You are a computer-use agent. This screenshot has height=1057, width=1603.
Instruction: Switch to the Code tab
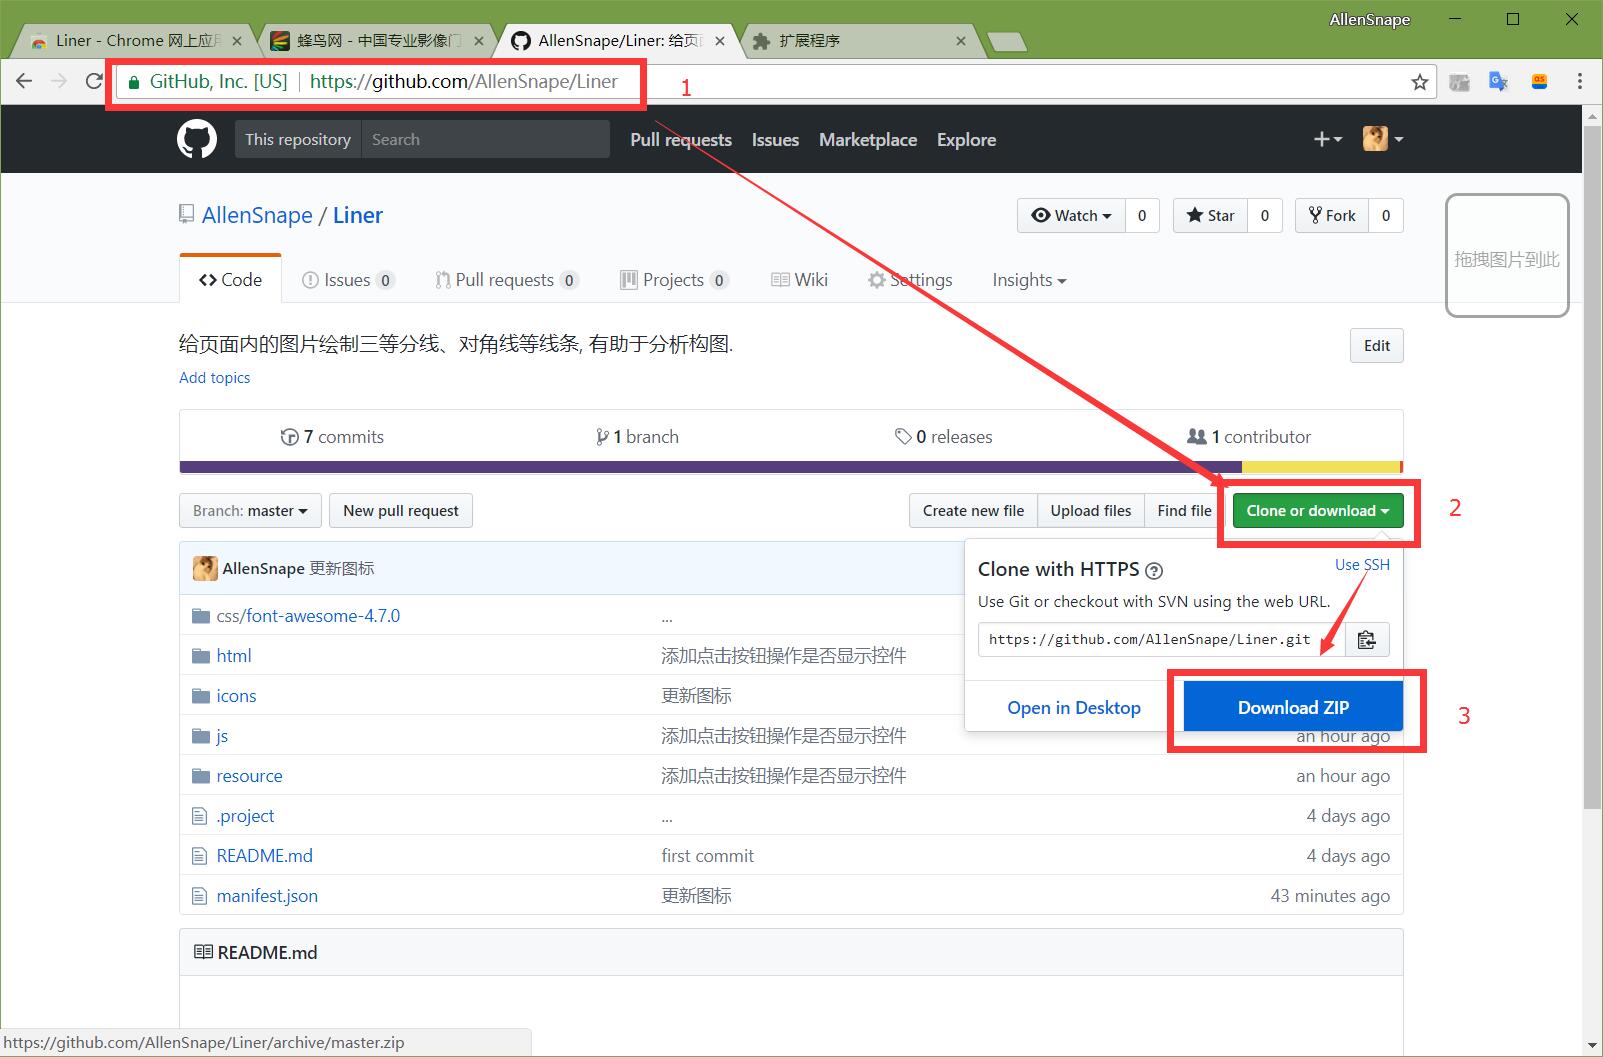[231, 280]
